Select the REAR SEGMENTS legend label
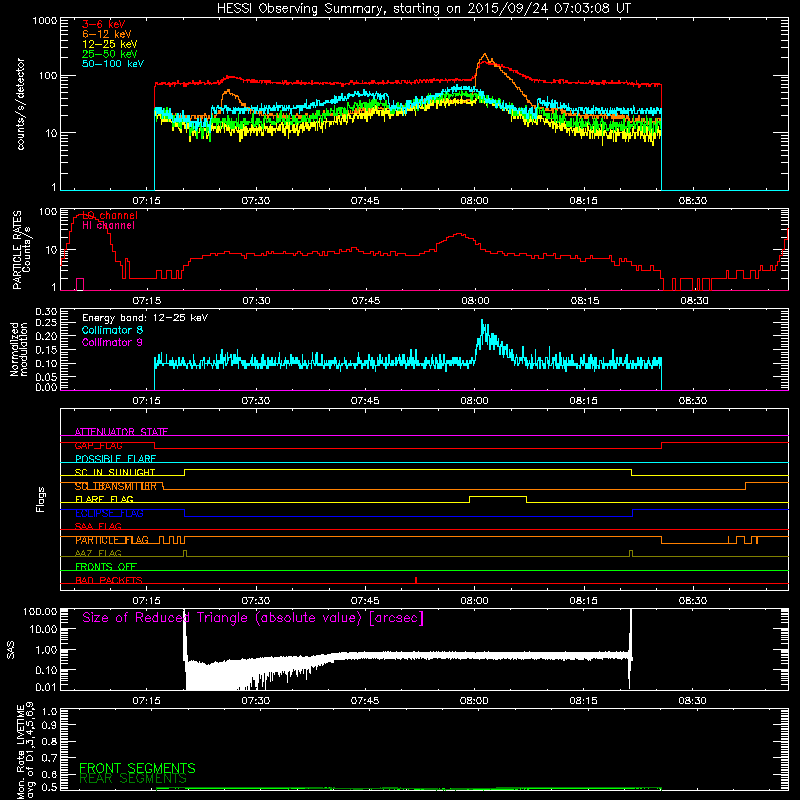The height and width of the screenshot is (800, 800). (133, 779)
